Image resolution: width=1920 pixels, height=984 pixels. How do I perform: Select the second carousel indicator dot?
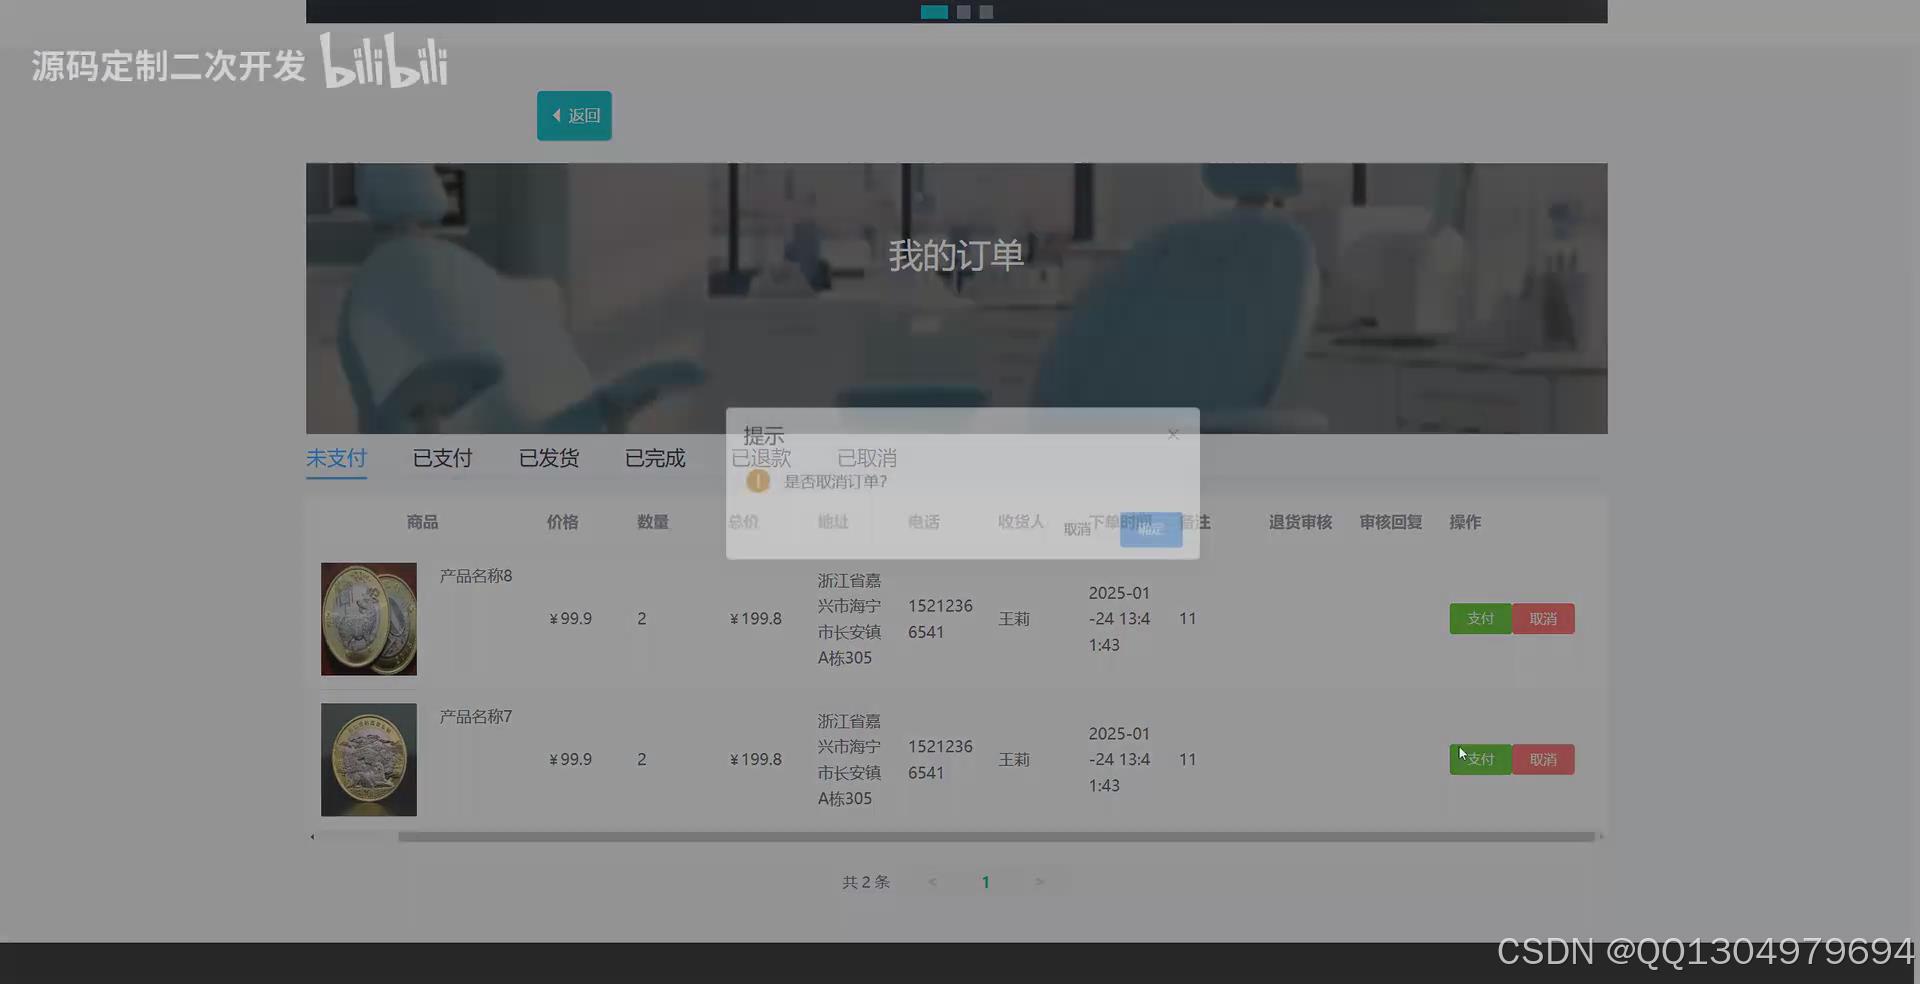point(963,11)
